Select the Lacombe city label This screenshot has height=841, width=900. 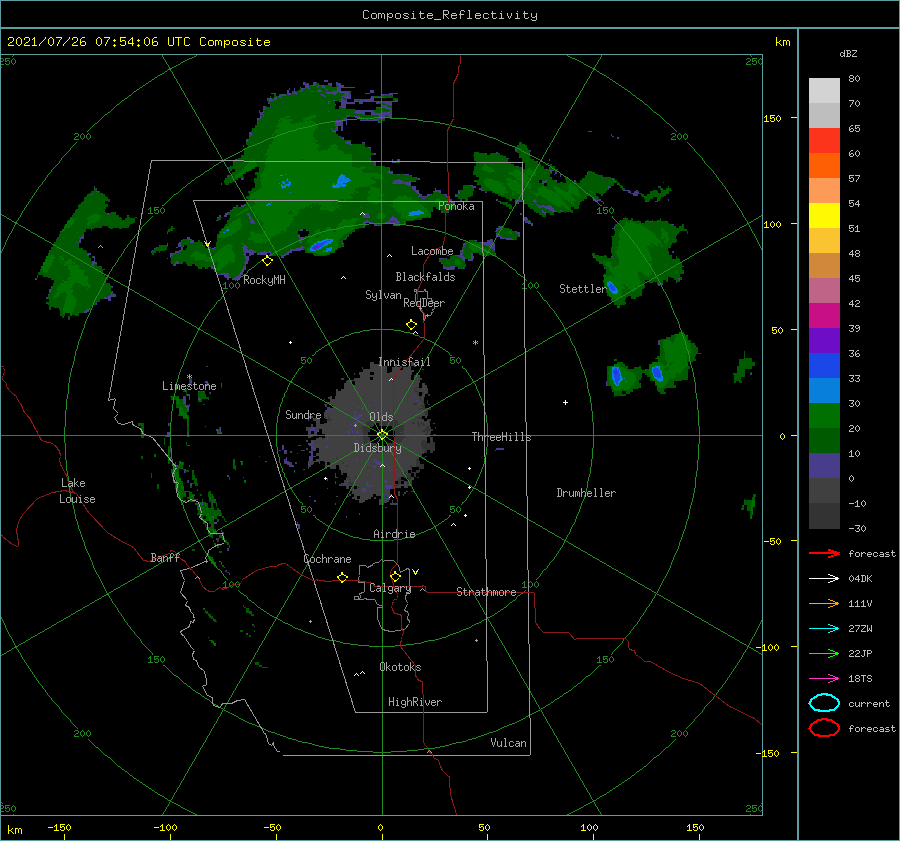tap(432, 251)
